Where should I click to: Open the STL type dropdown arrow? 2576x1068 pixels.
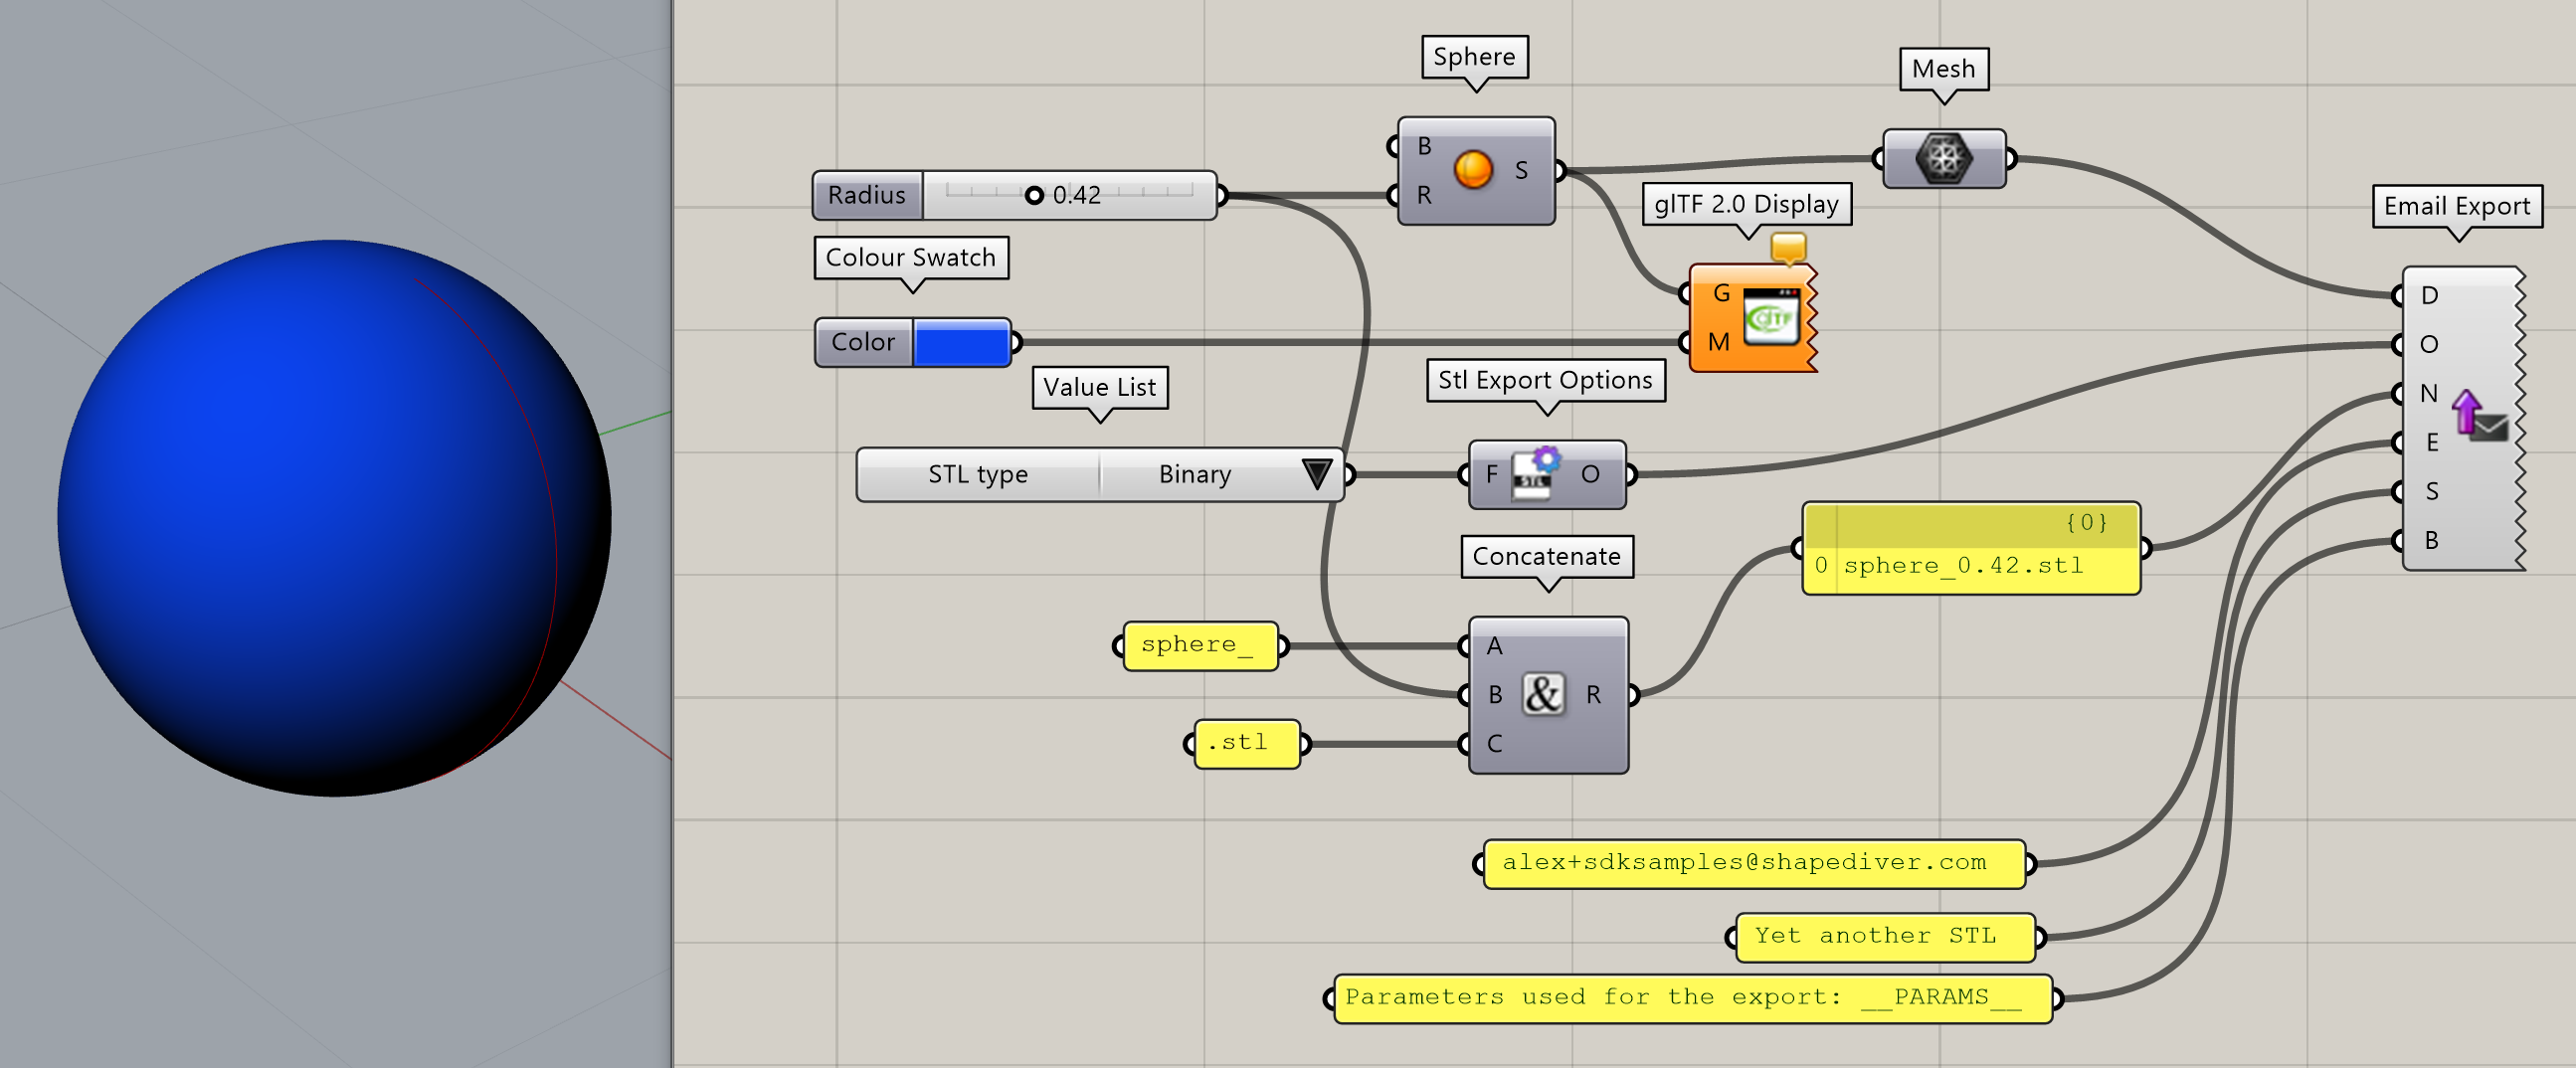[1316, 474]
